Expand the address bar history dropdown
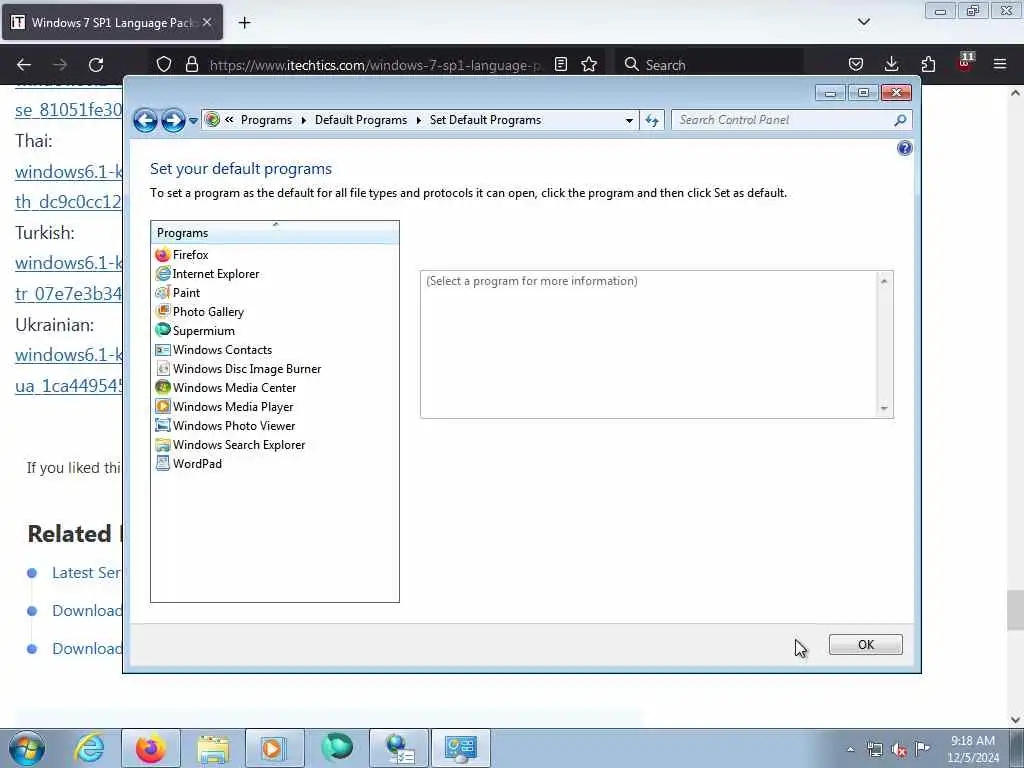Screen dimensions: 1024x768 point(629,120)
